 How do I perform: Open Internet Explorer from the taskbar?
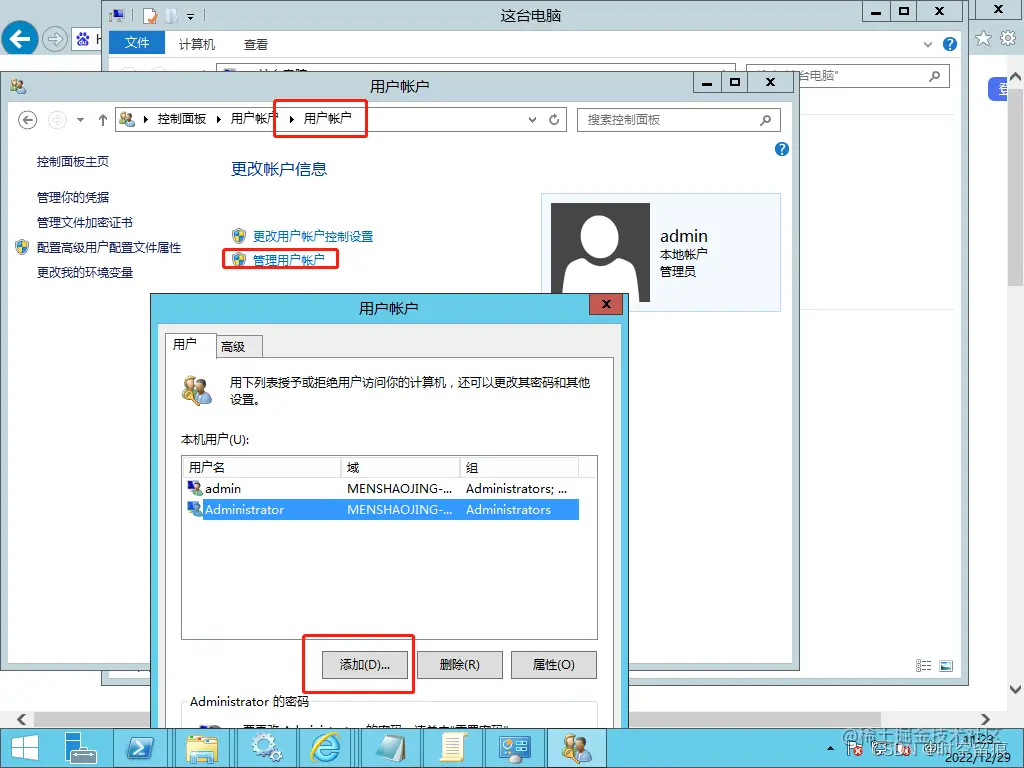pyautogui.click(x=326, y=748)
